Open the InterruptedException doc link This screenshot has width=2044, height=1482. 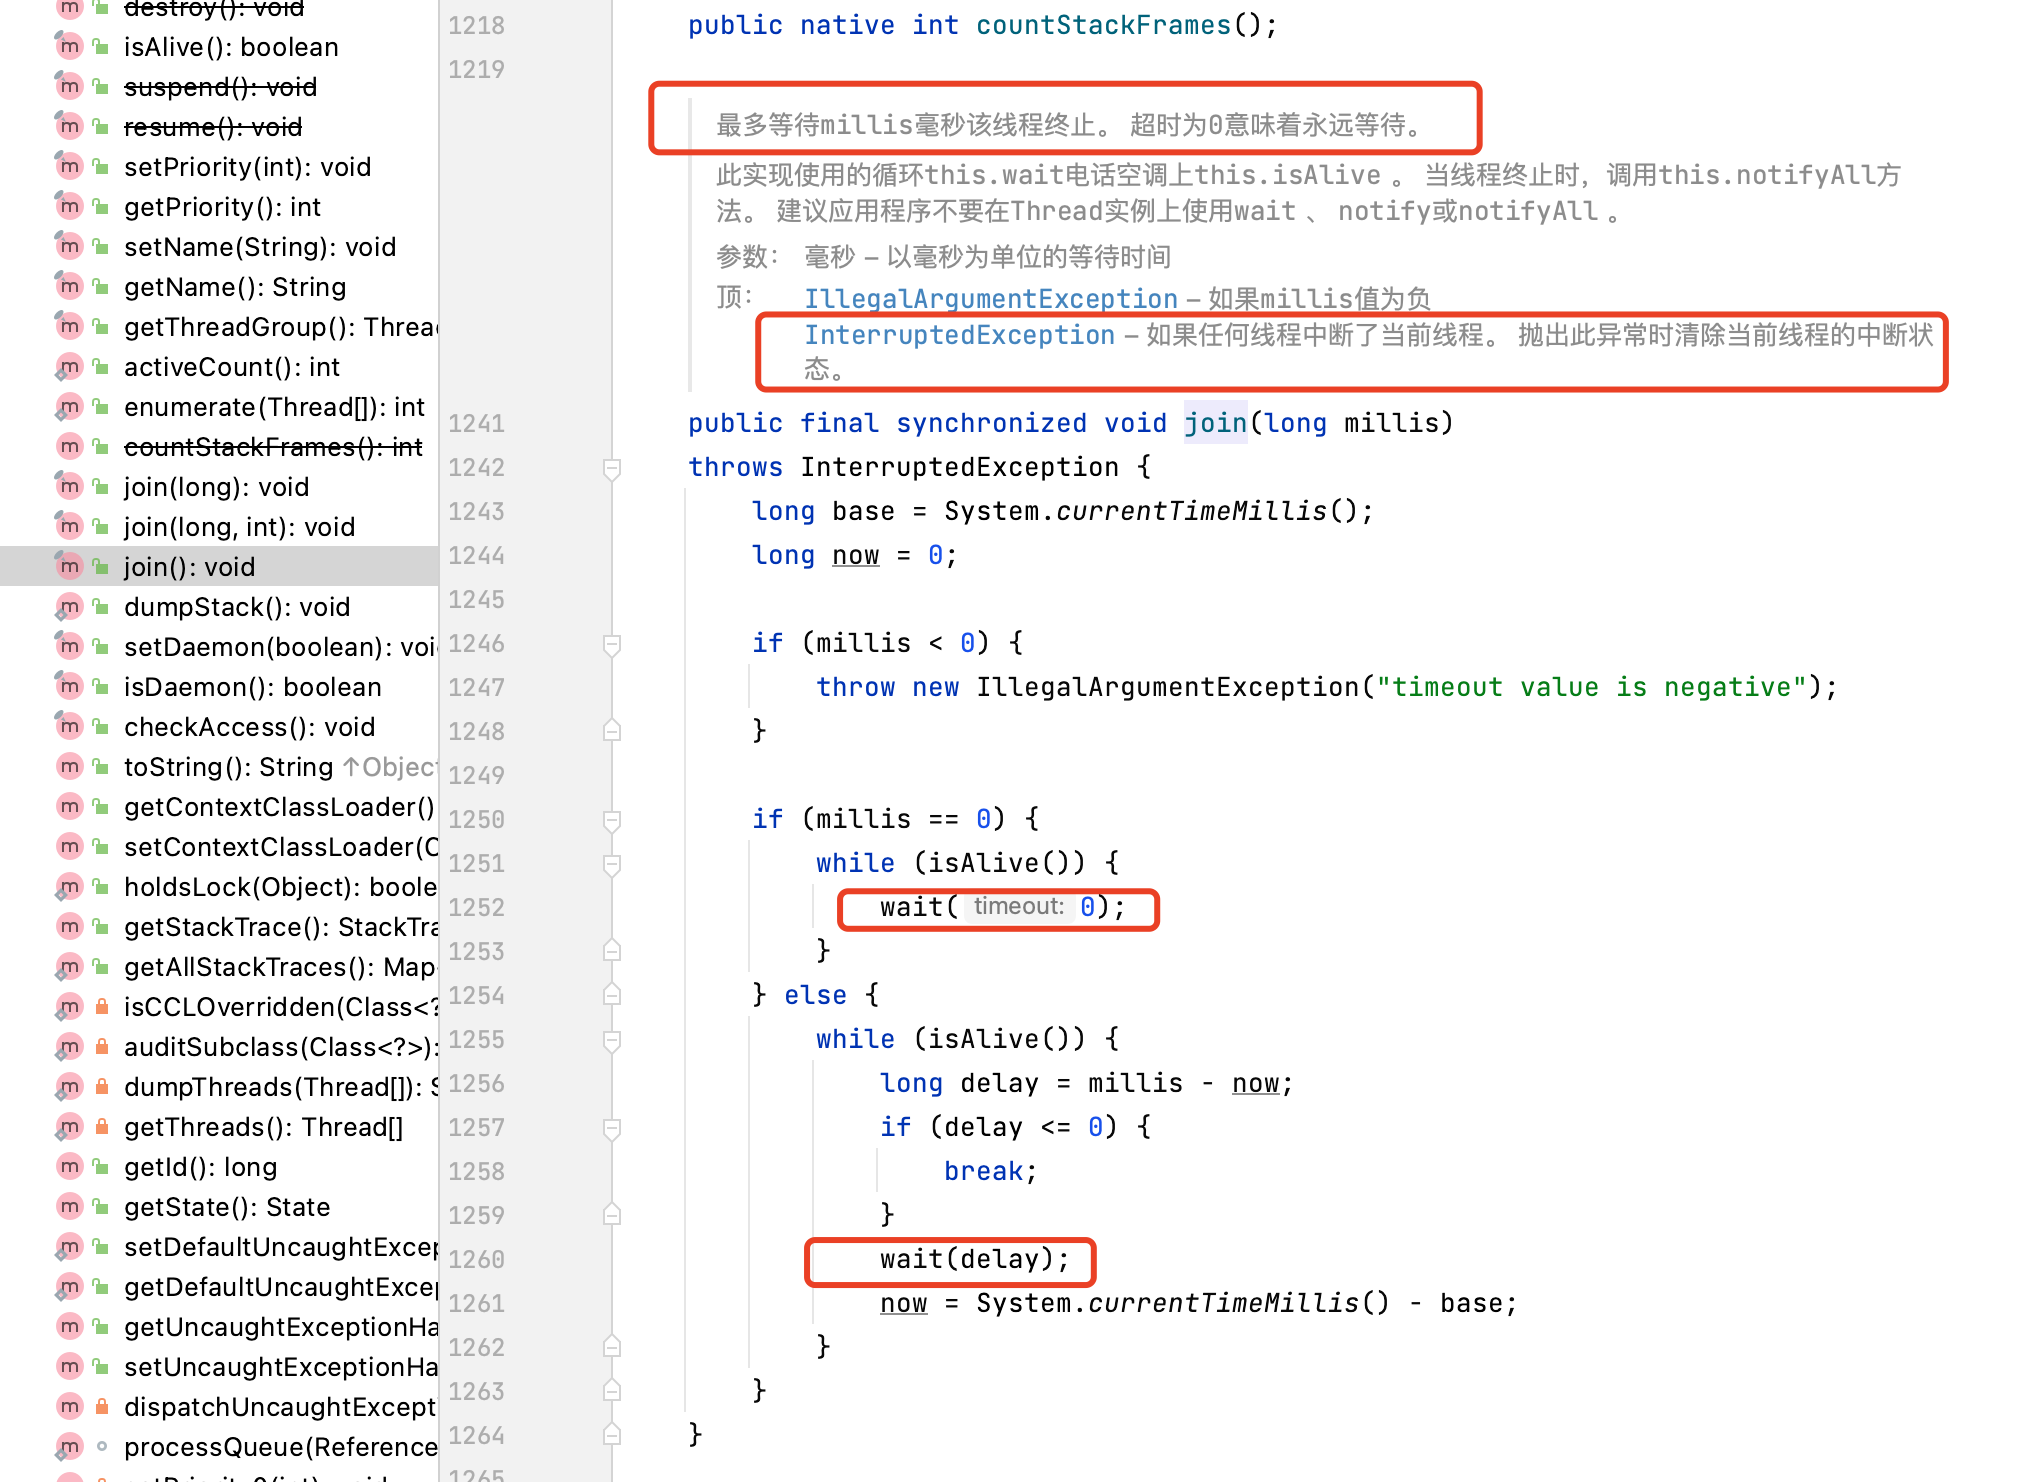point(959,335)
